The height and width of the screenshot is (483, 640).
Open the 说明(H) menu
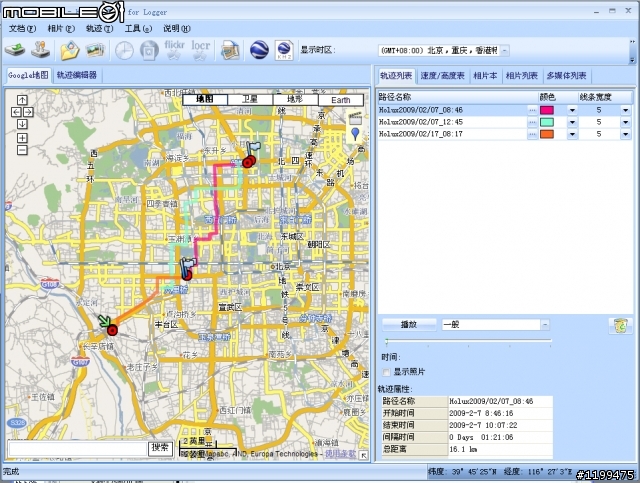tap(177, 28)
